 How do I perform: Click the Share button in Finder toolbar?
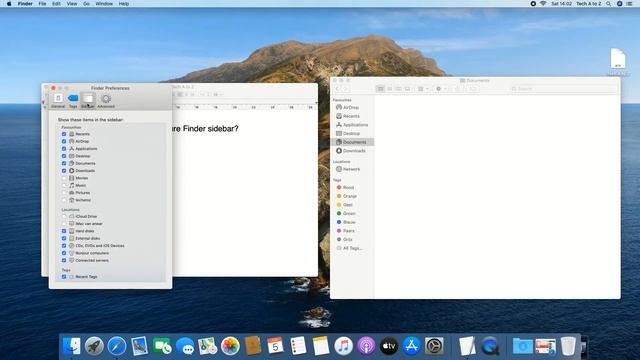[457, 89]
